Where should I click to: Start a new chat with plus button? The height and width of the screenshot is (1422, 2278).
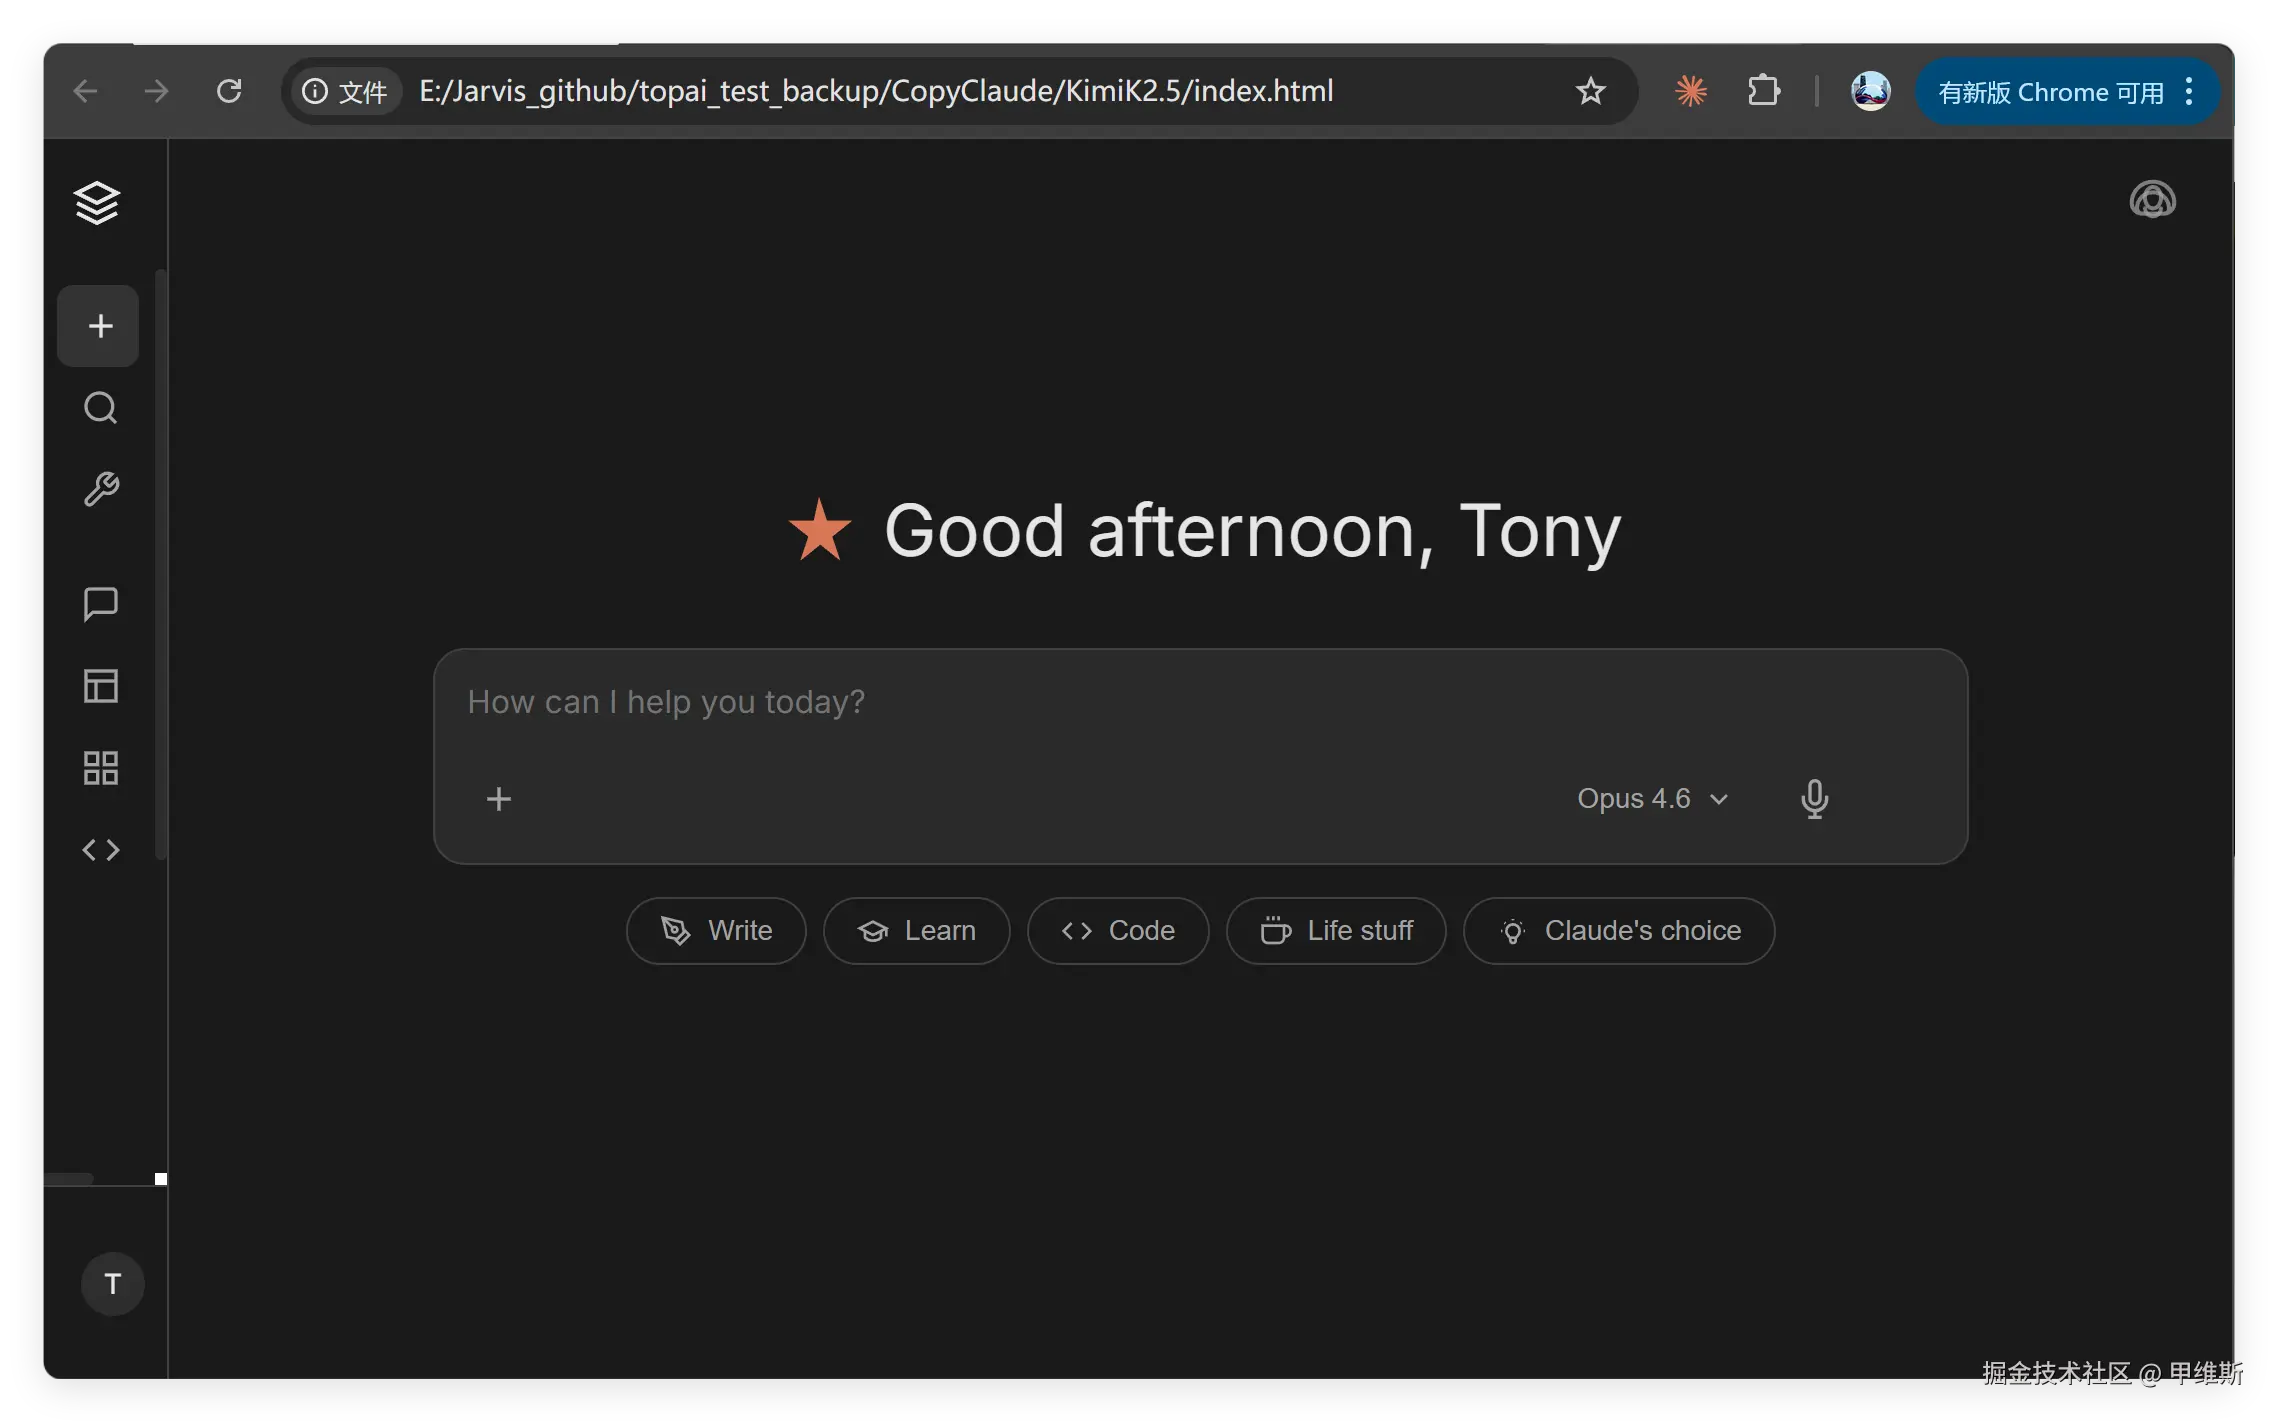(99, 326)
